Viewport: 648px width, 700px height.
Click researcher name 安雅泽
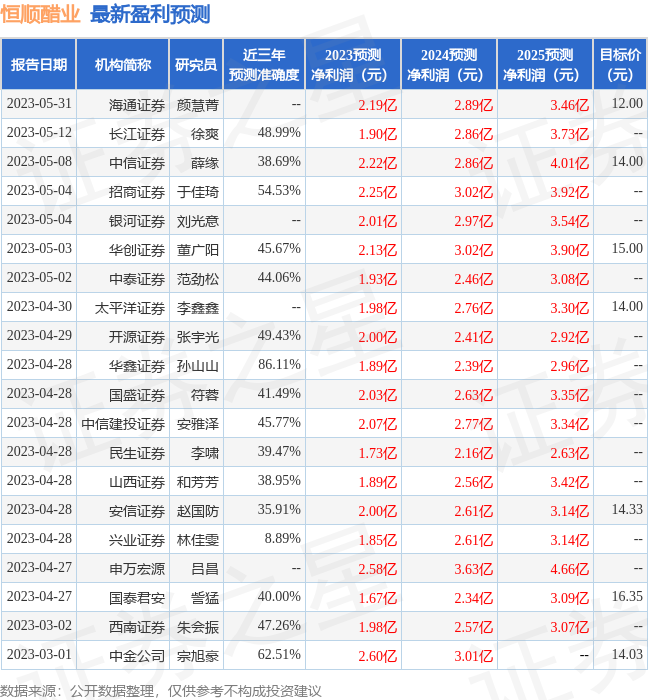pyautogui.click(x=198, y=424)
